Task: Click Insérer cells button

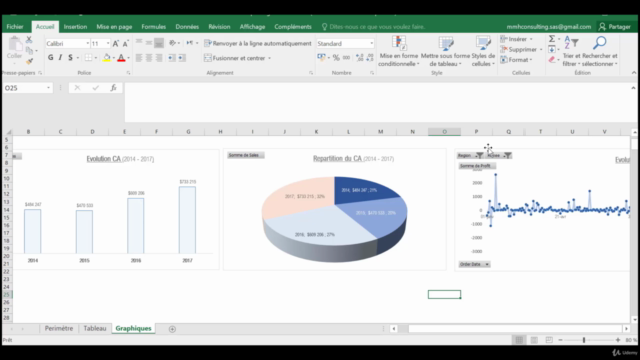Action: (517, 39)
